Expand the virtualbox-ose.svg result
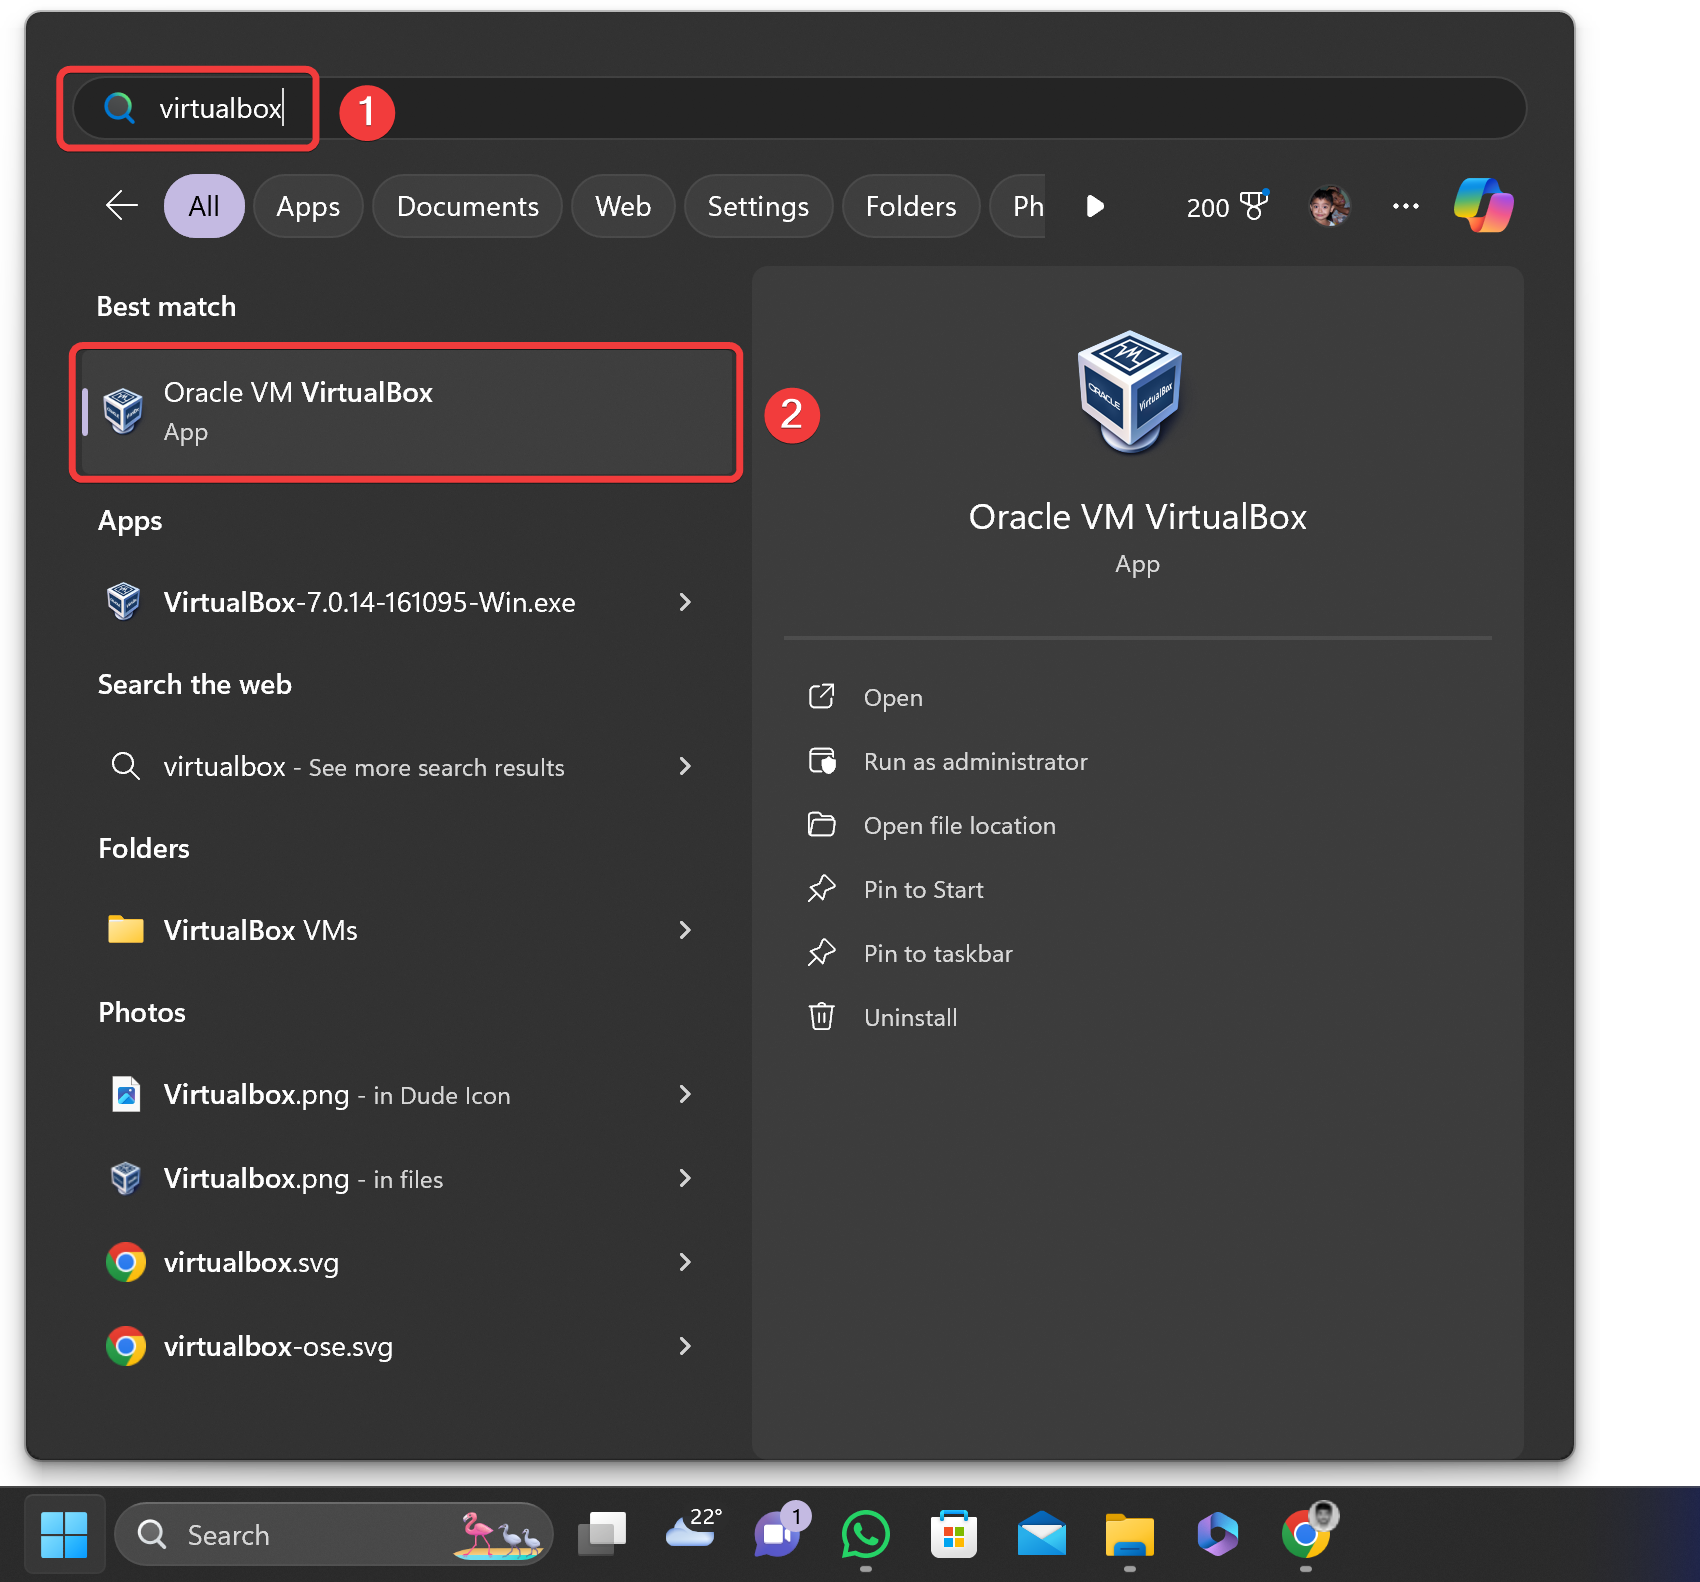 685,1346
